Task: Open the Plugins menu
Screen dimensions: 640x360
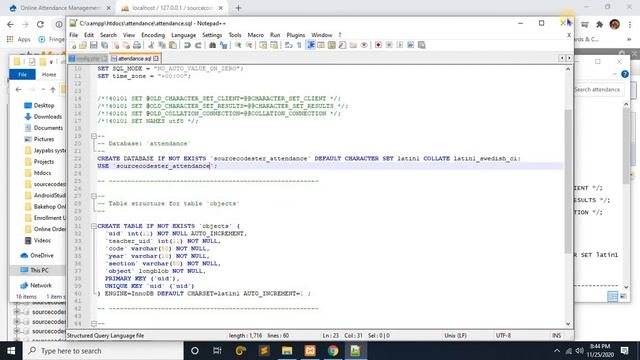Action: tap(296, 35)
